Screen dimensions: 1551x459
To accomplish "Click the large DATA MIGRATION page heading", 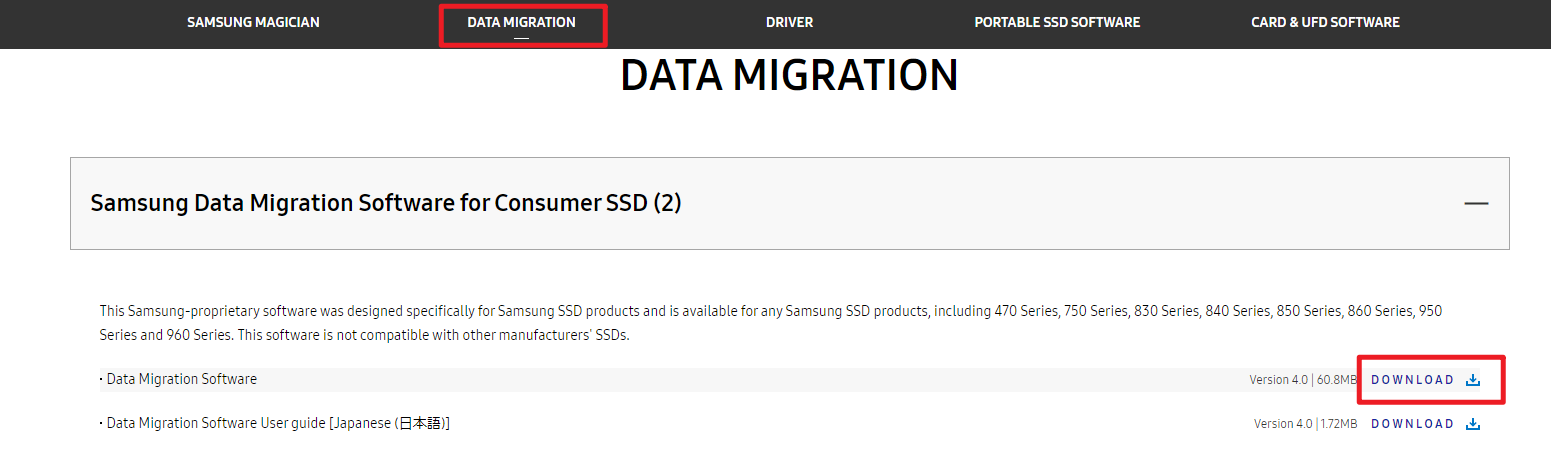I will 789,76.
